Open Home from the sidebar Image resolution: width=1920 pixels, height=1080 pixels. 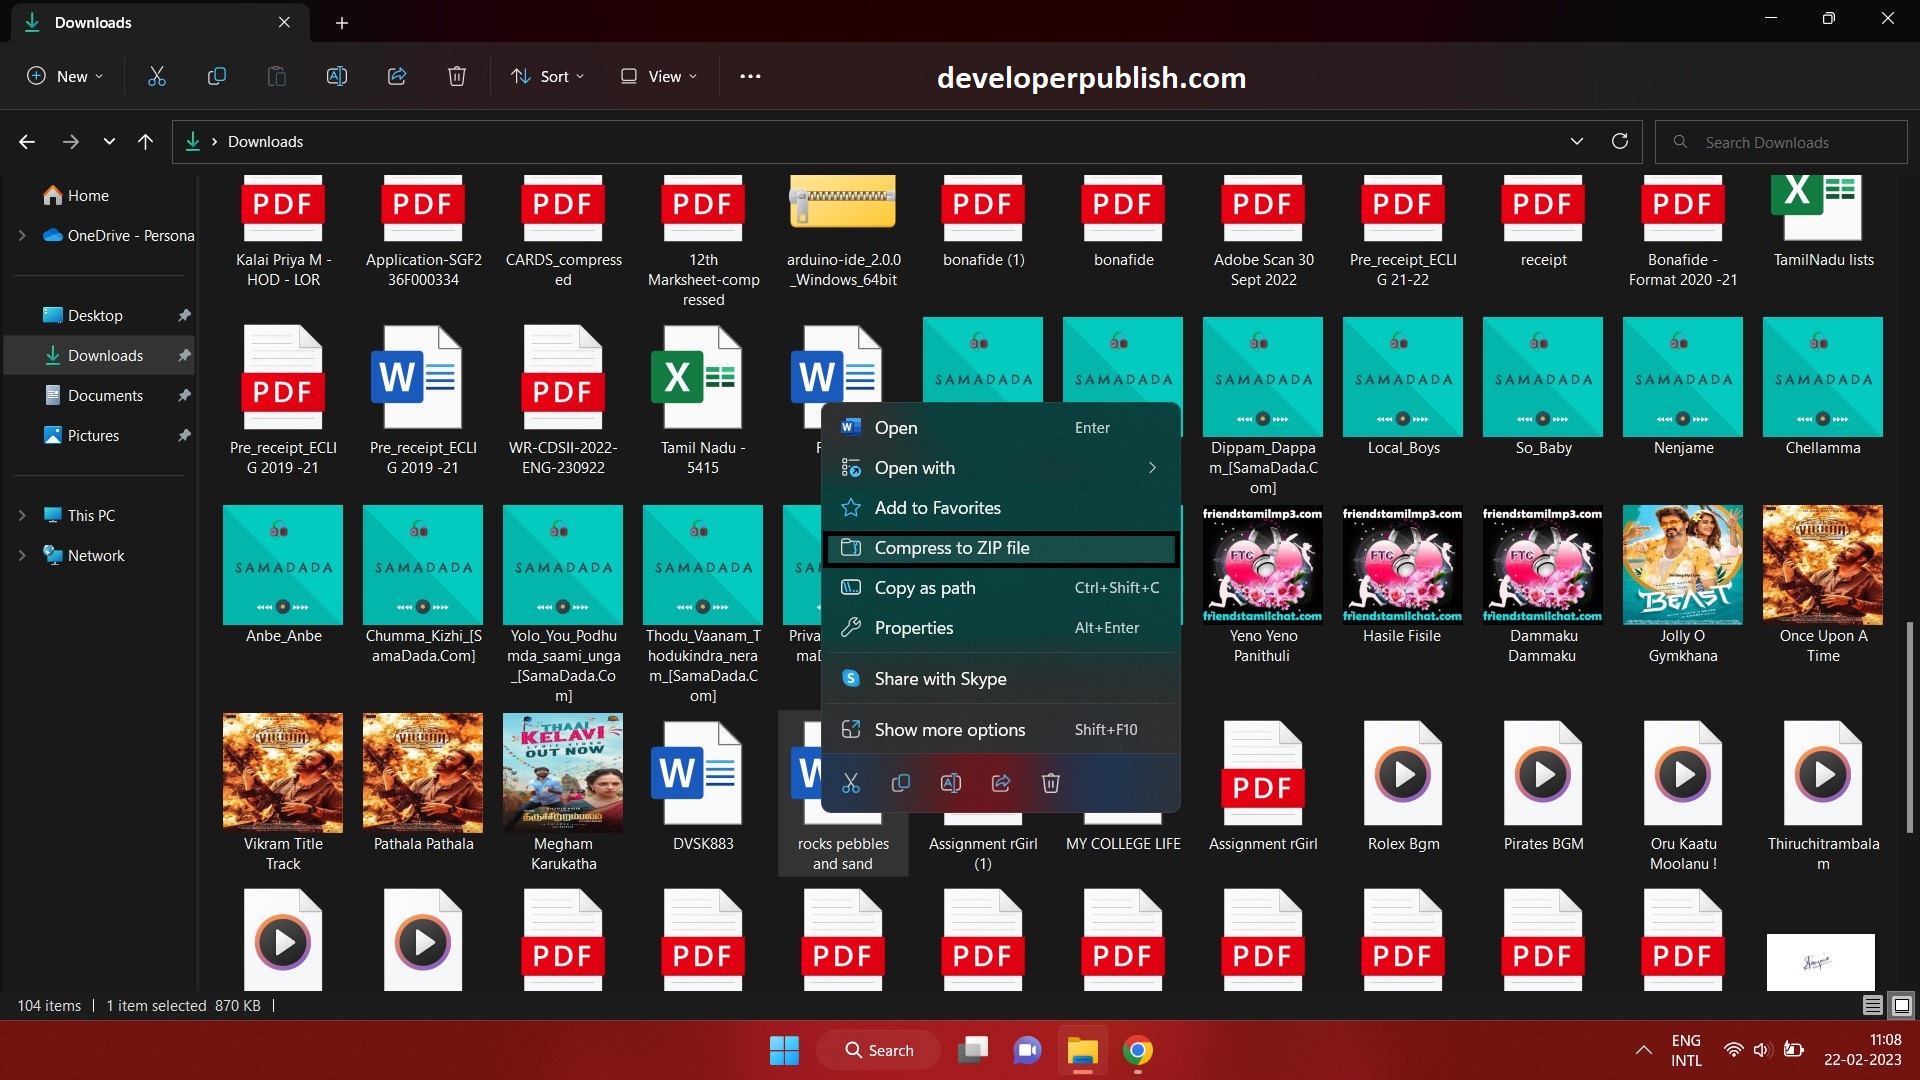point(85,195)
